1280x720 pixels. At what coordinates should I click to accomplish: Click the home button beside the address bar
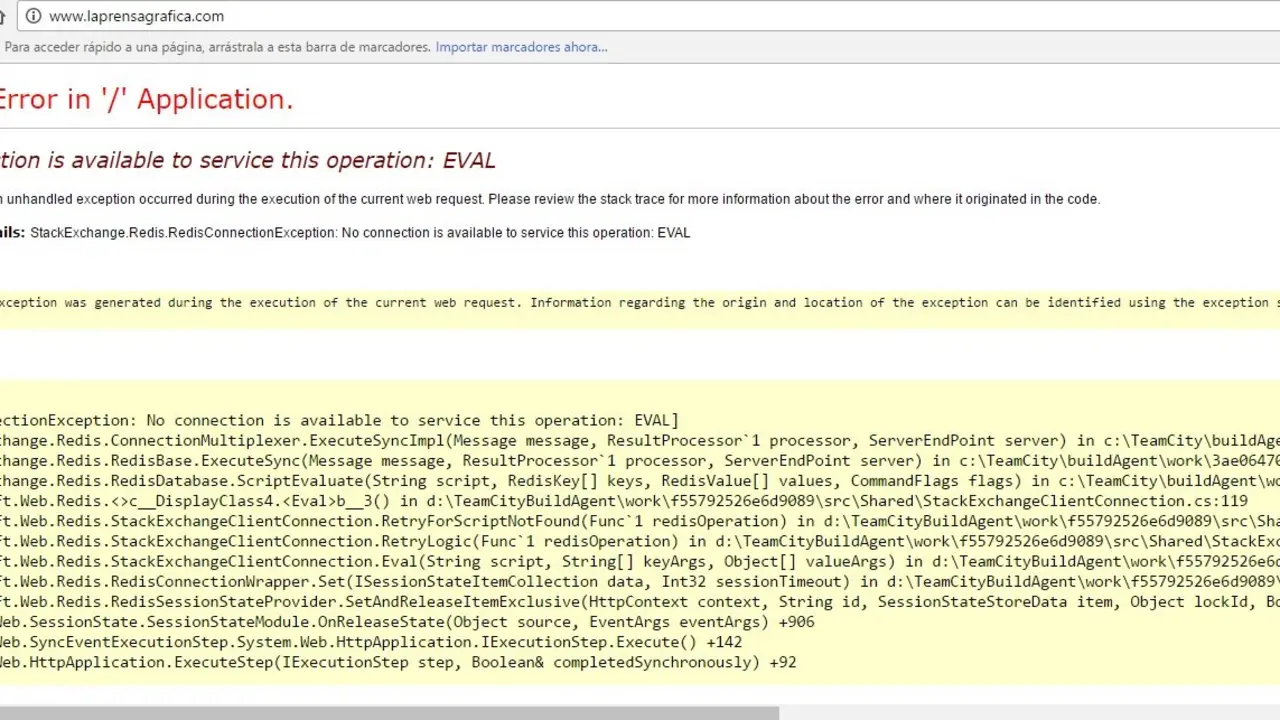coord(3,16)
